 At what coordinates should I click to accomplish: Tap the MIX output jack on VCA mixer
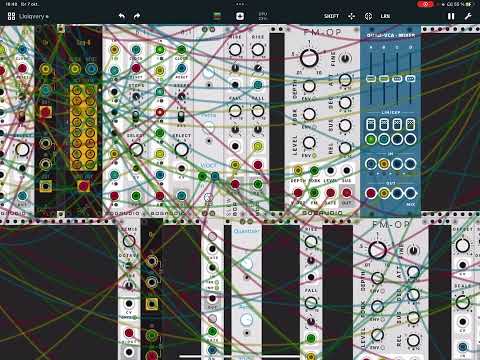click(410, 193)
